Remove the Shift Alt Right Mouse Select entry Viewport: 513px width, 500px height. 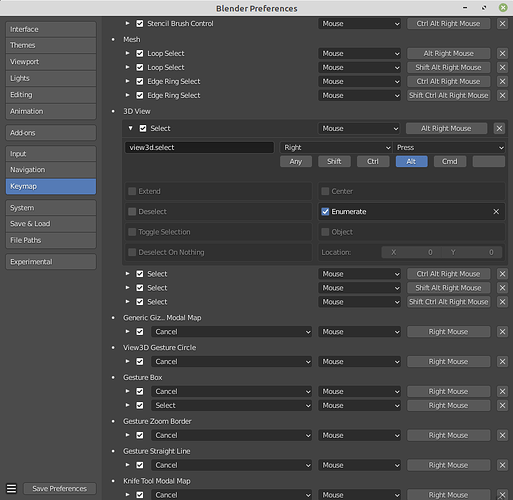click(x=502, y=288)
